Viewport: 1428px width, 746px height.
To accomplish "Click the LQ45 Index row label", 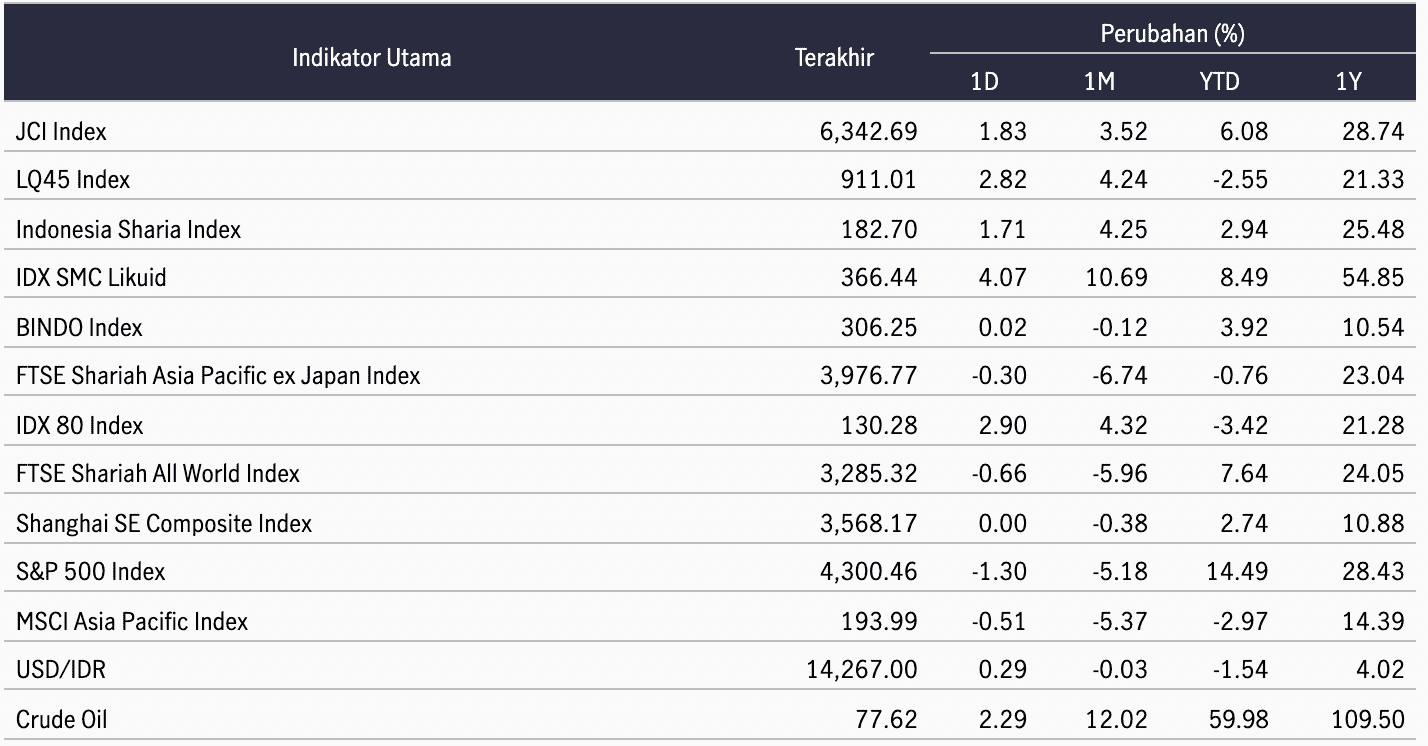I will click(x=73, y=180).
